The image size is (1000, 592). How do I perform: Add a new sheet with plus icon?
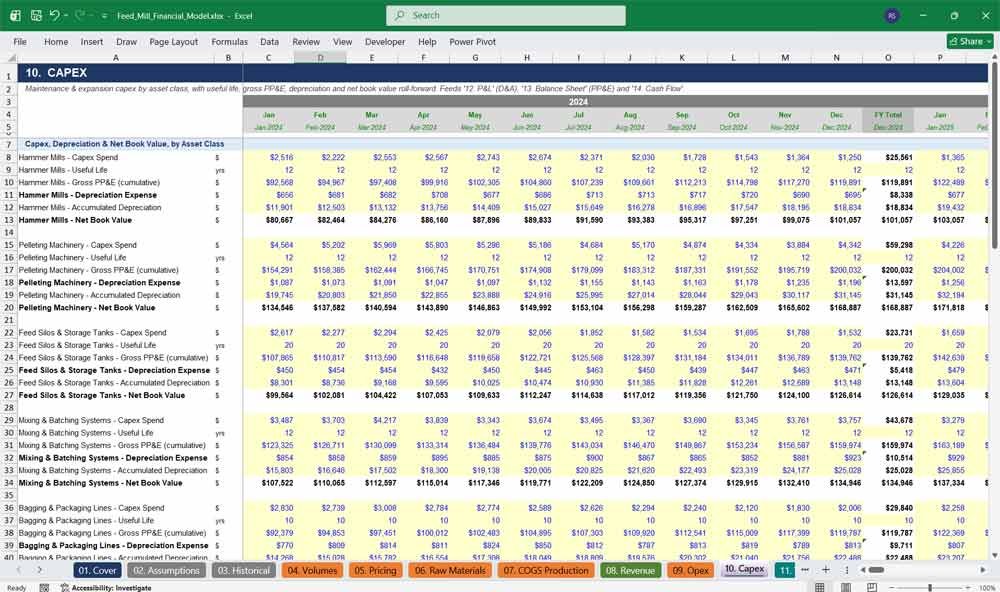[825, 570]
